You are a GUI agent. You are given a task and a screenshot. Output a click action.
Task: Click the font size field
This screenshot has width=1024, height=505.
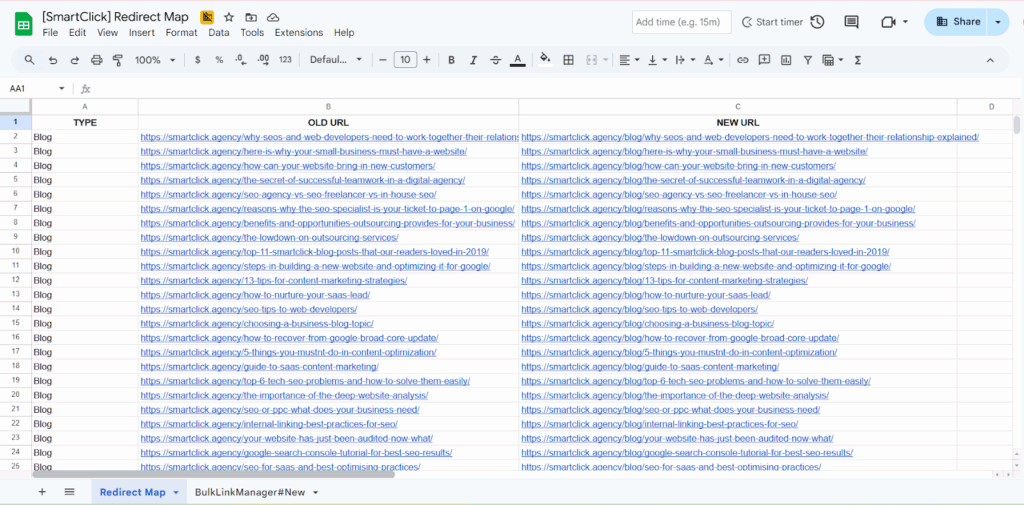click(x=405, y=60)
